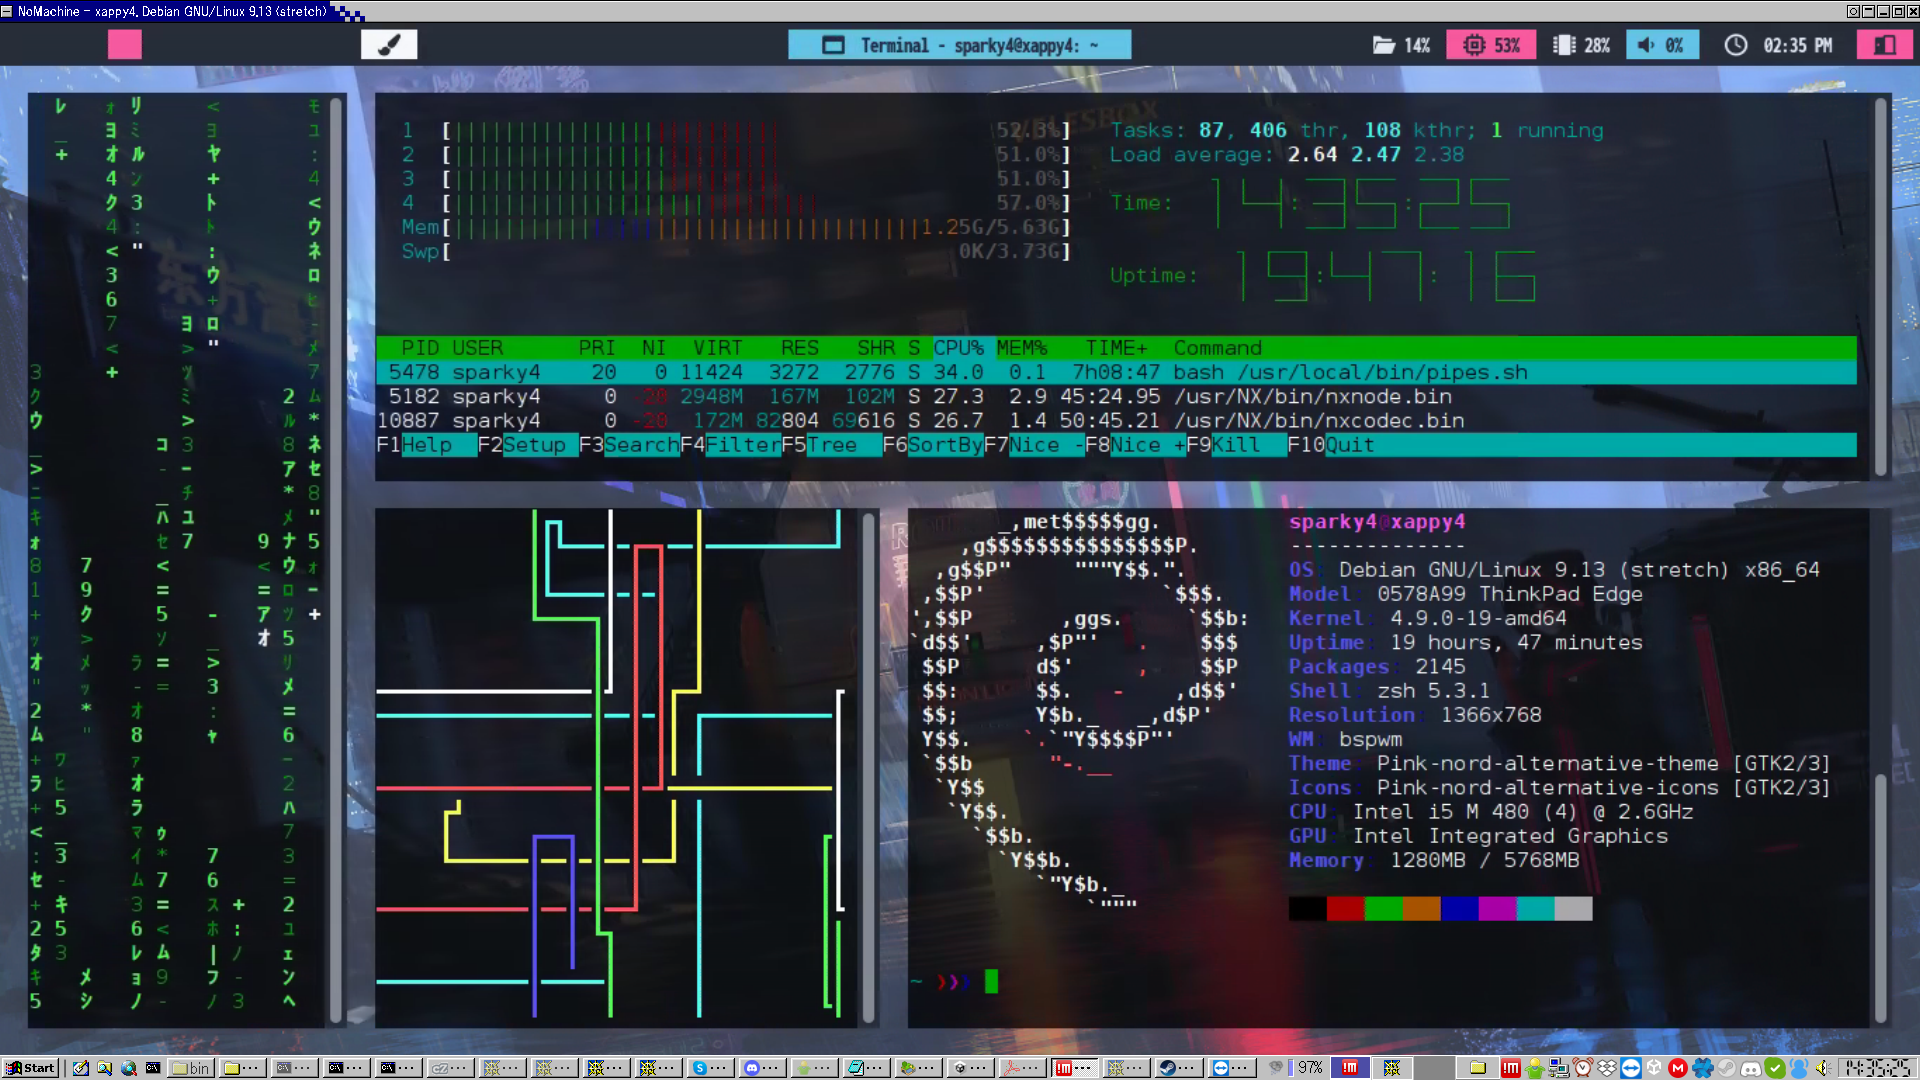Open the Discord taskbar item
The height and width of the screenshot is (1080, 1920).
pos(758,1068)
